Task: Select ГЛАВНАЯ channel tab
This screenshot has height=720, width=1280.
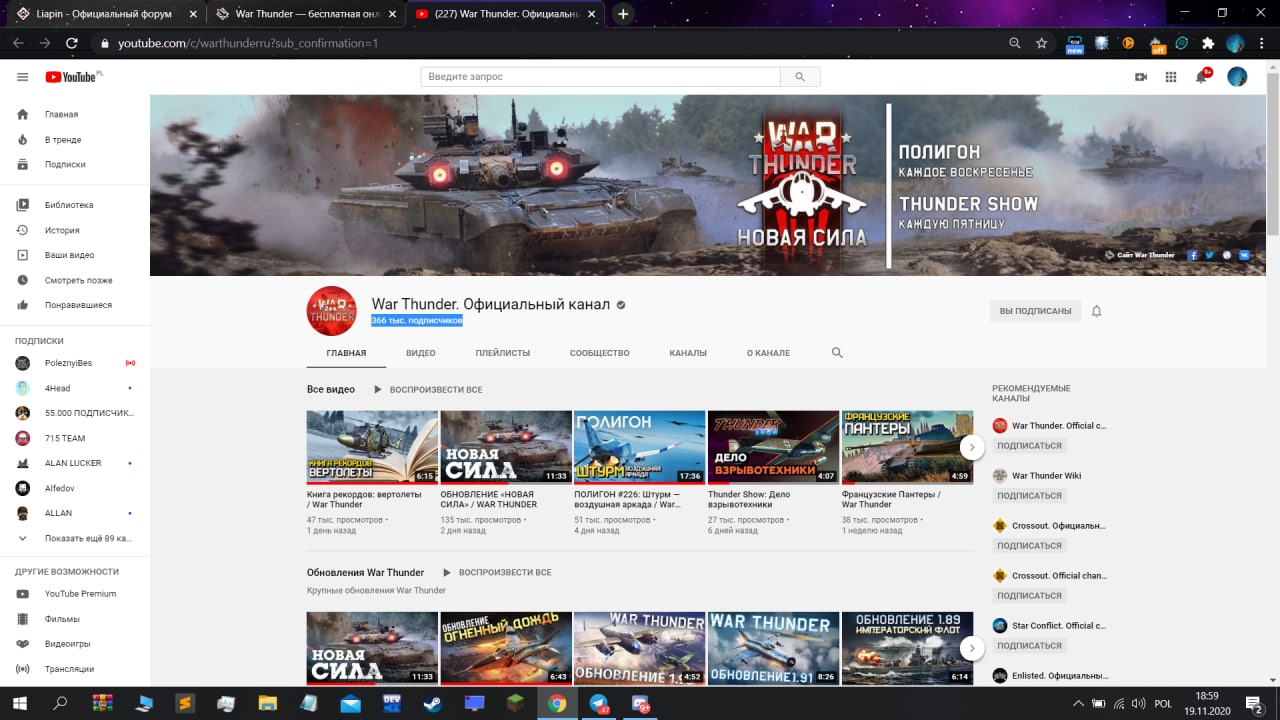Action: coord(346,353)
